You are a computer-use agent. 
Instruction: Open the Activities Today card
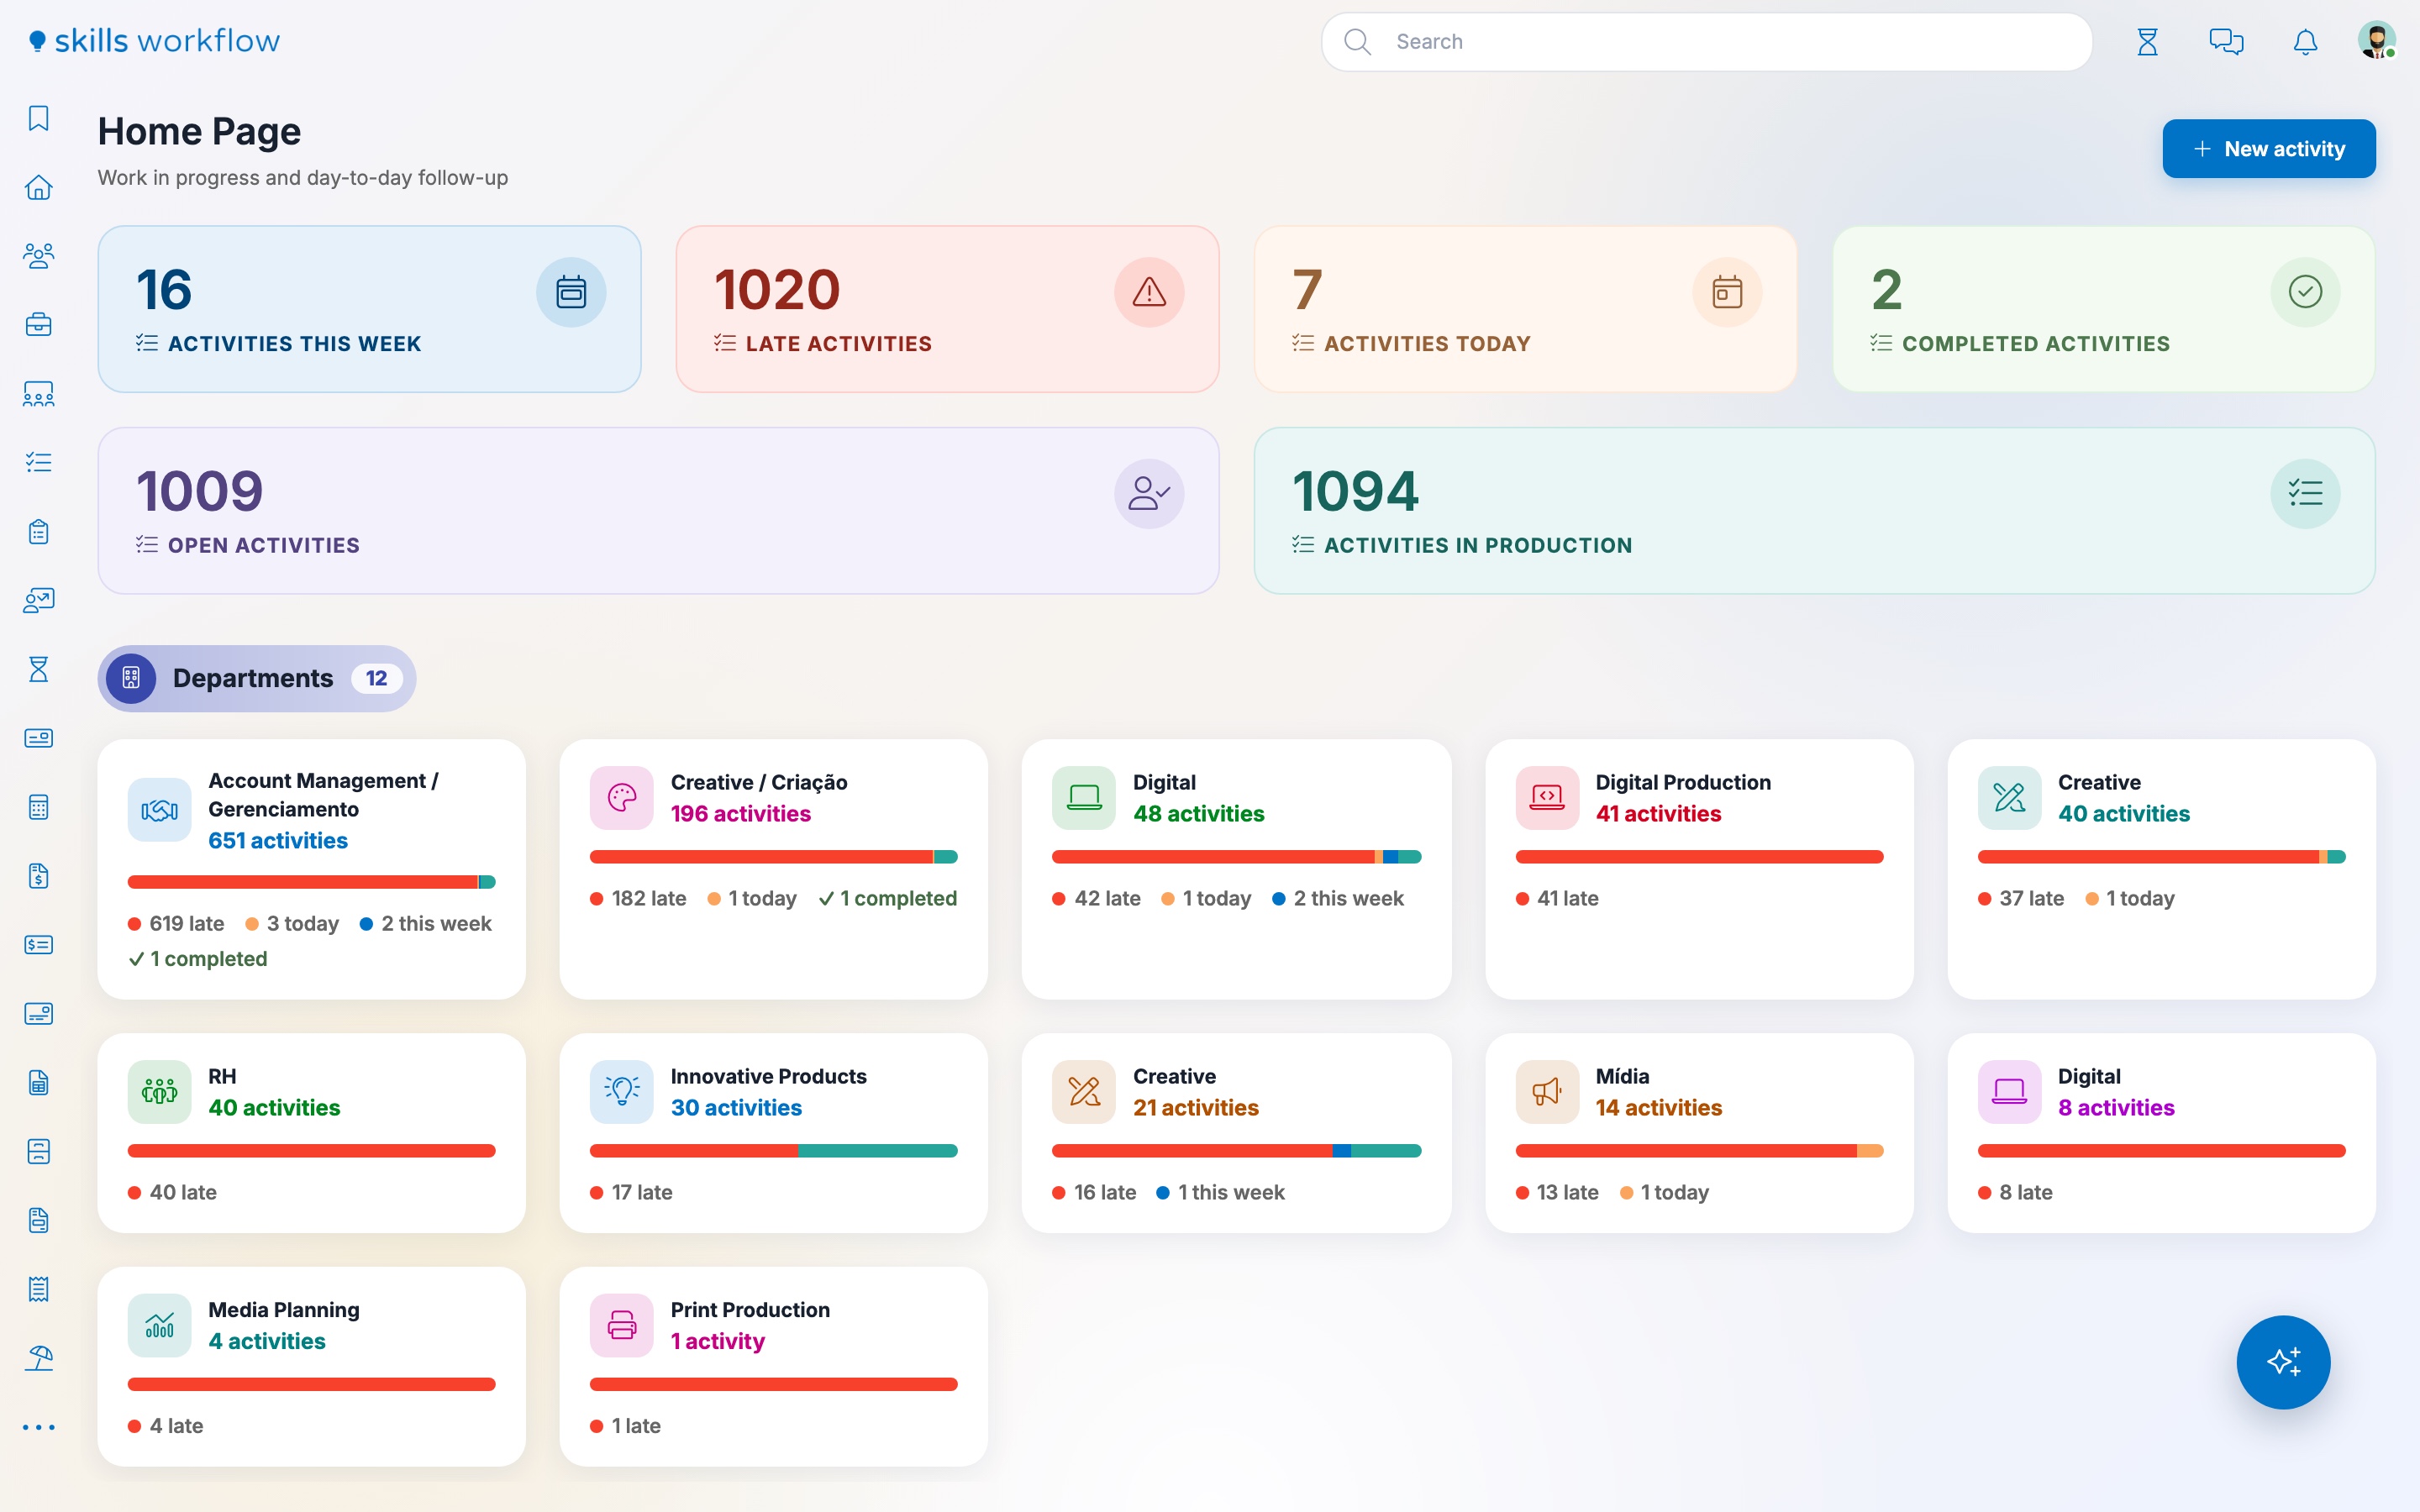coord(1525,309)
